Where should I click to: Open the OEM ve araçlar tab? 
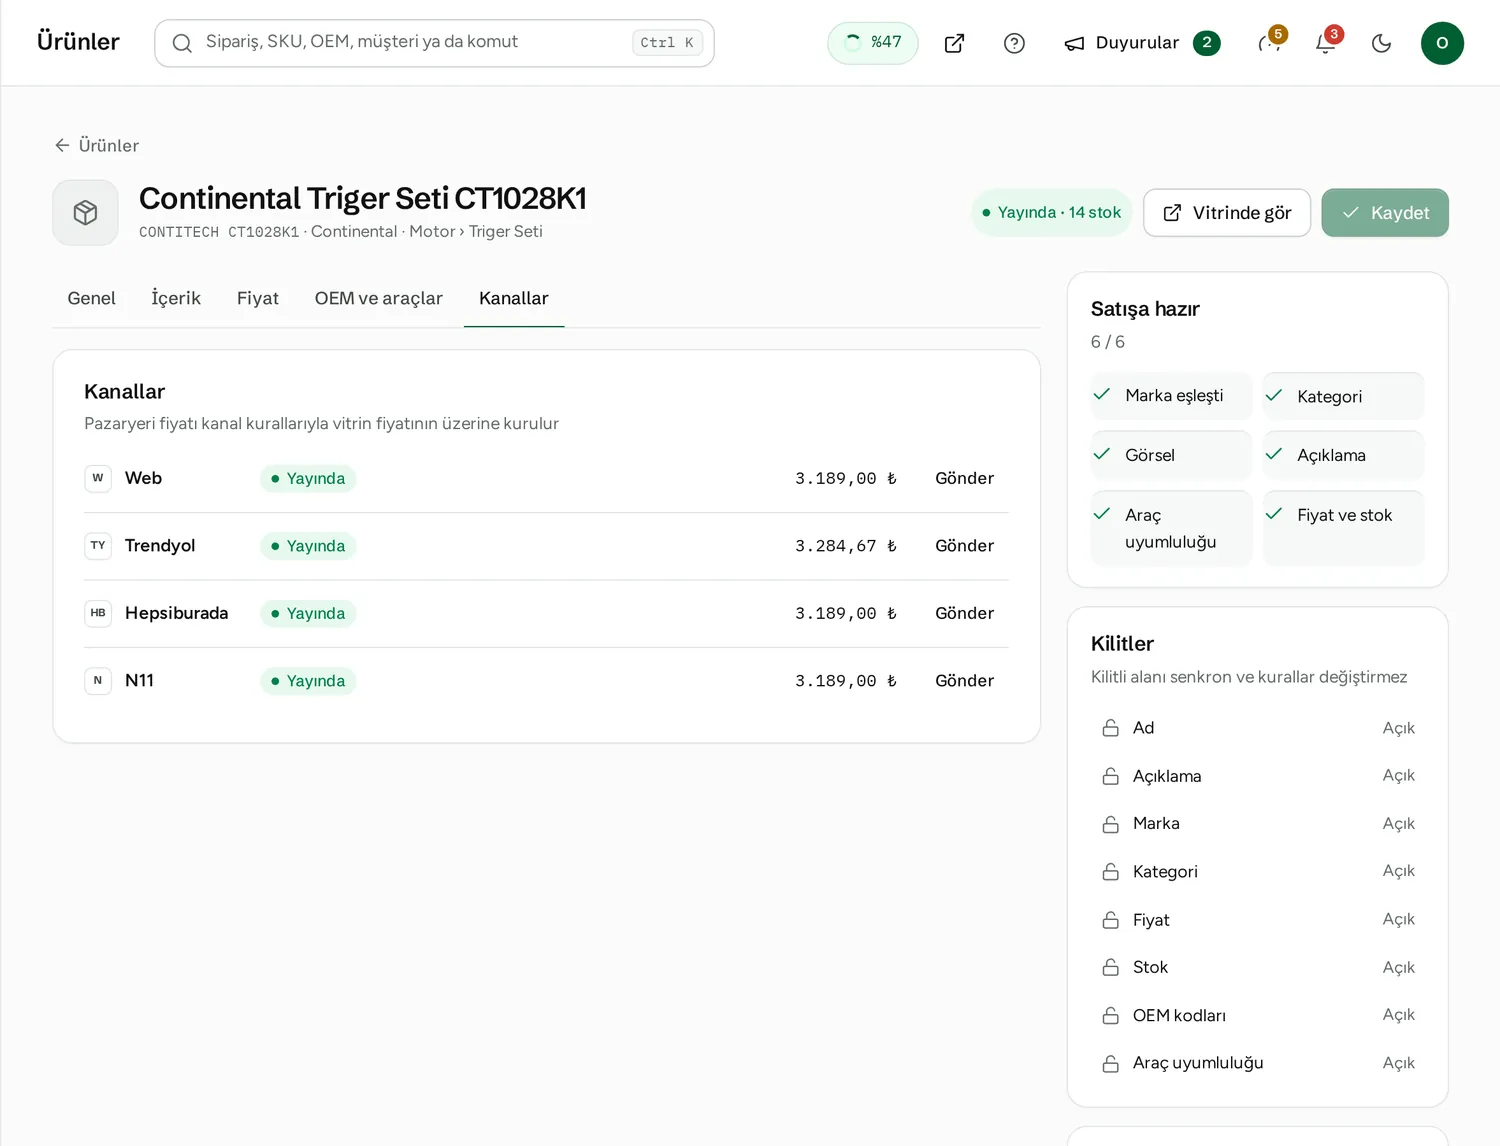coord(379,298)
